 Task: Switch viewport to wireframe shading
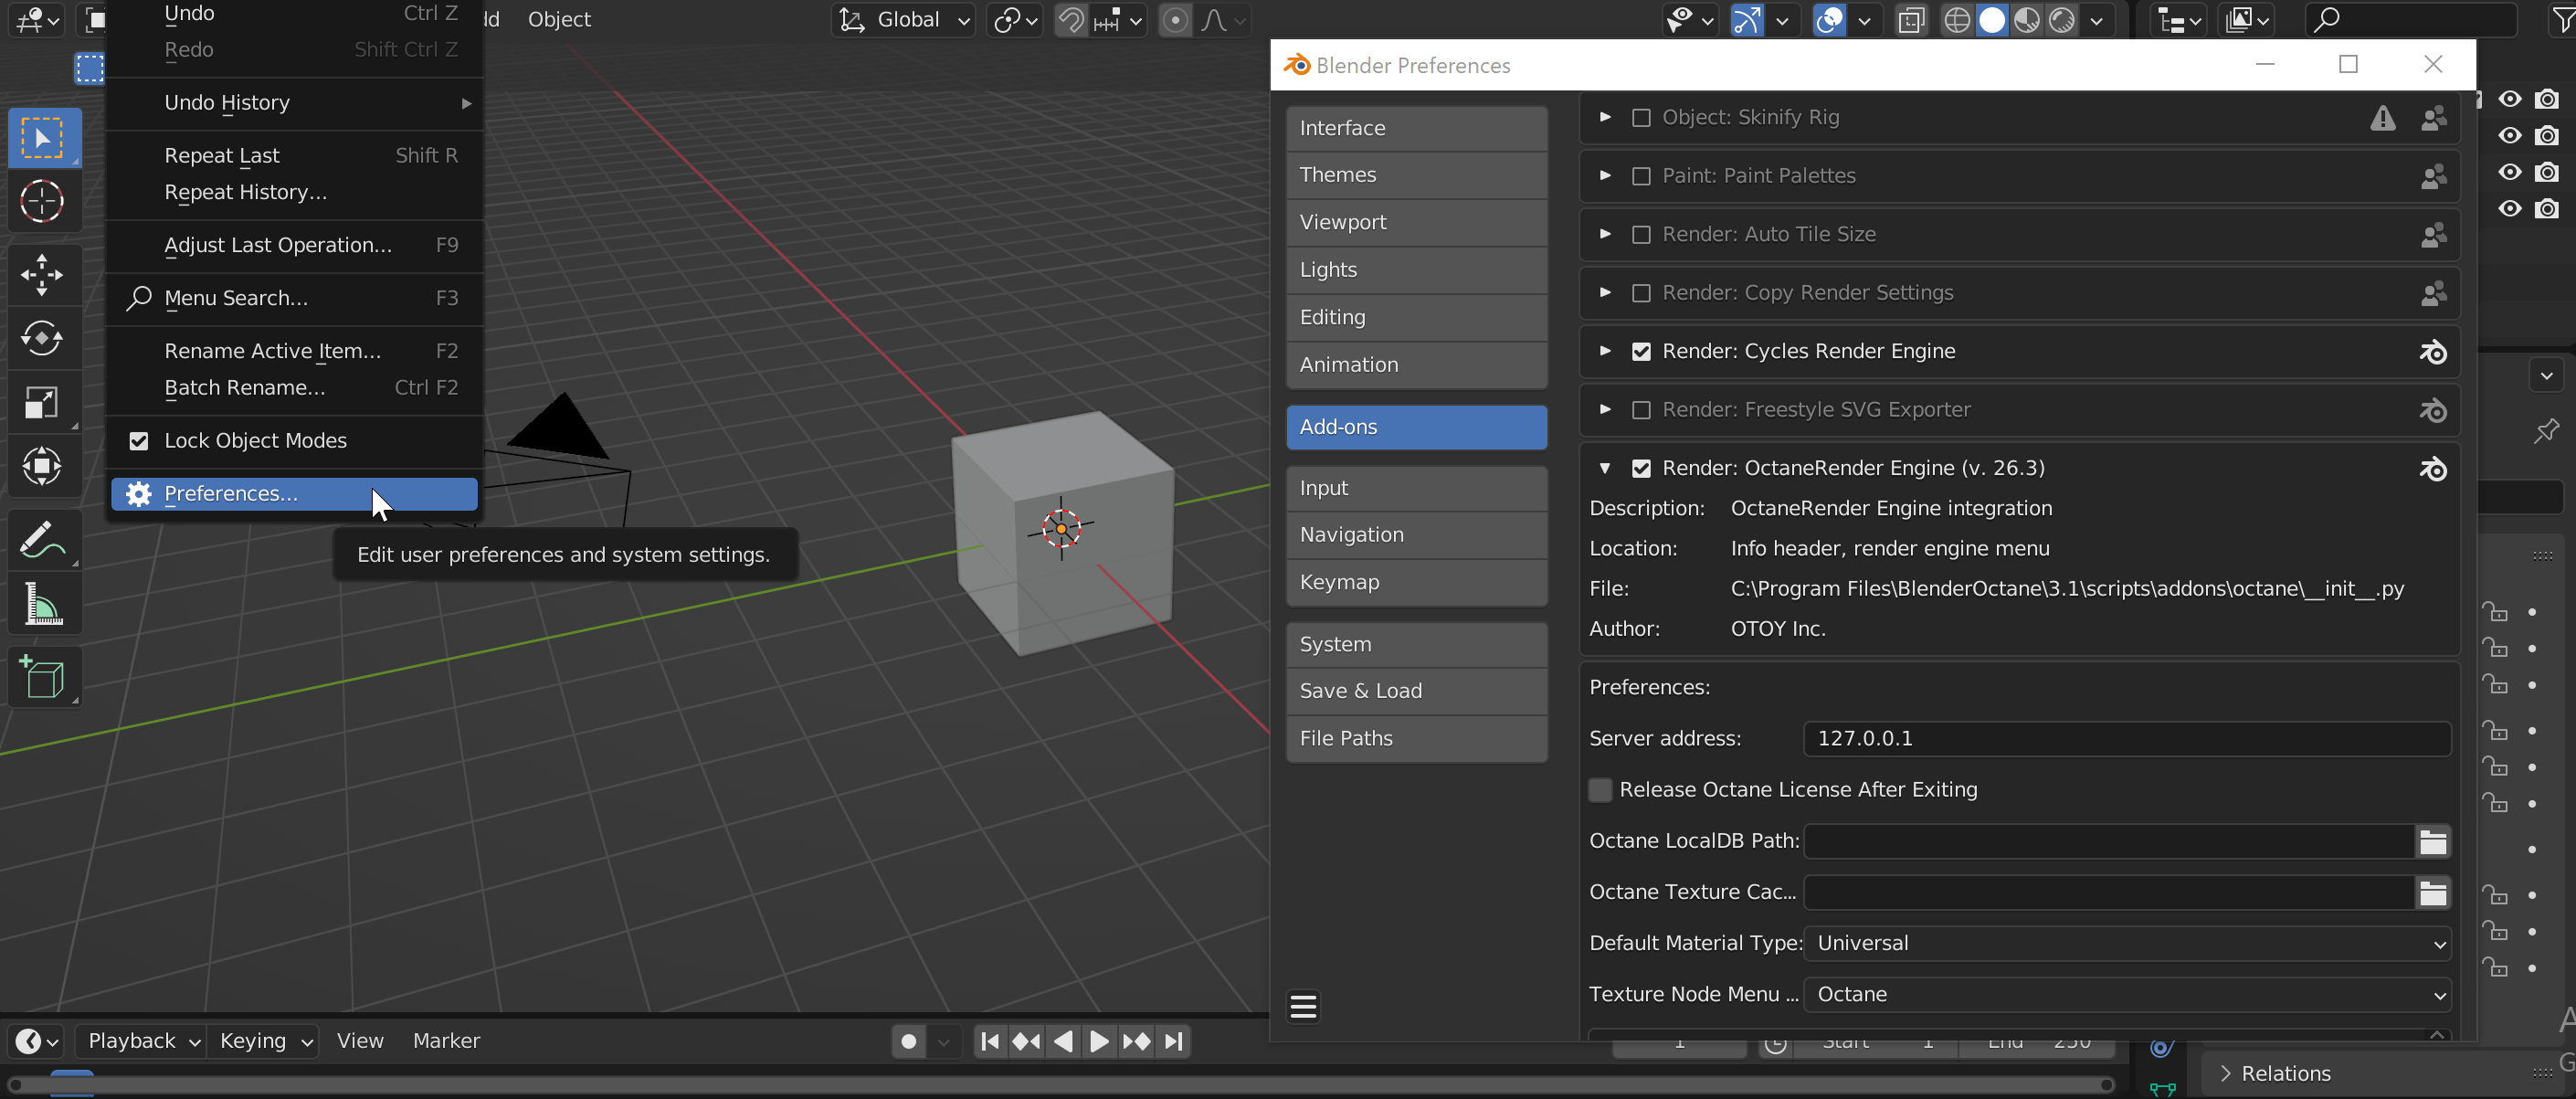pos(1957,19)
